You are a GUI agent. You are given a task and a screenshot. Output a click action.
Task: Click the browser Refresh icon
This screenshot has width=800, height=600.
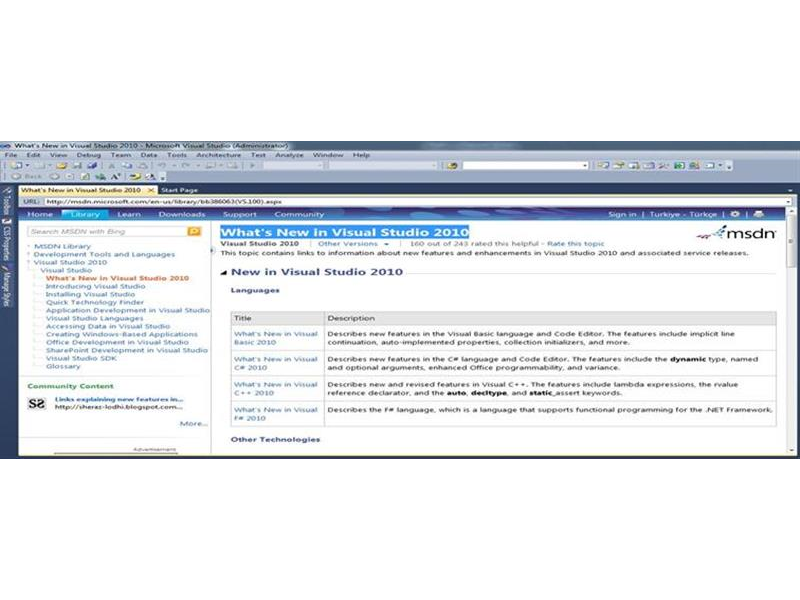click(85, 177)
